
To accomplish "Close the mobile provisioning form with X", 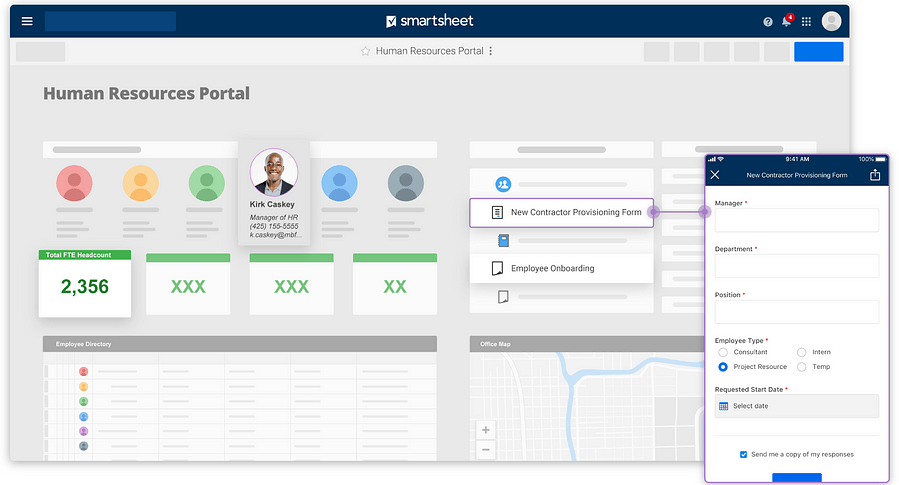I will tap(714, 175).
